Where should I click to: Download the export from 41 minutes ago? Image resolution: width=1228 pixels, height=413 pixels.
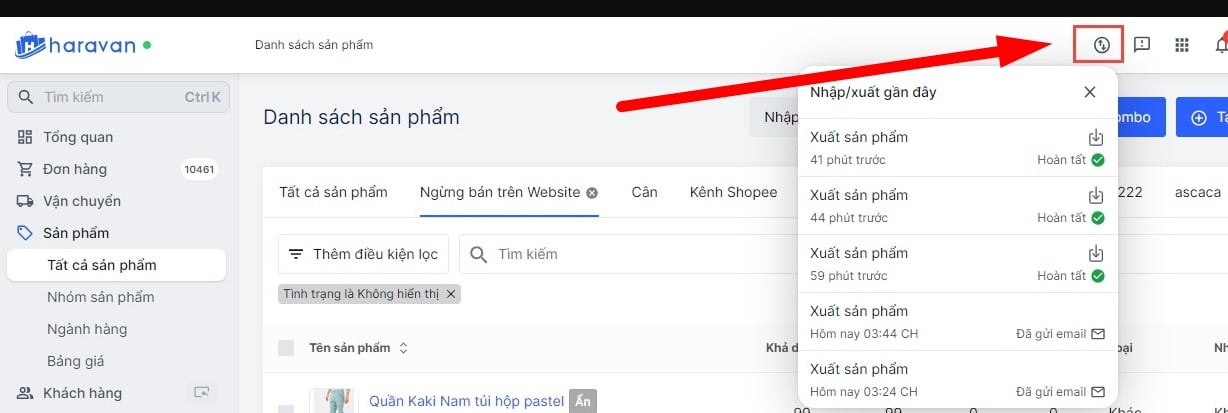(x=1096, y=138)
